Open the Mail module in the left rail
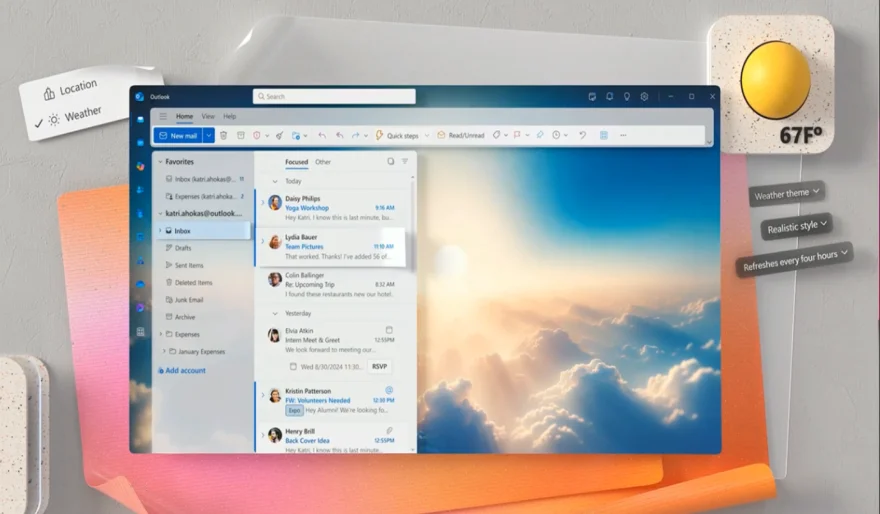Viewport: 880px width, 514px height. 140,120
